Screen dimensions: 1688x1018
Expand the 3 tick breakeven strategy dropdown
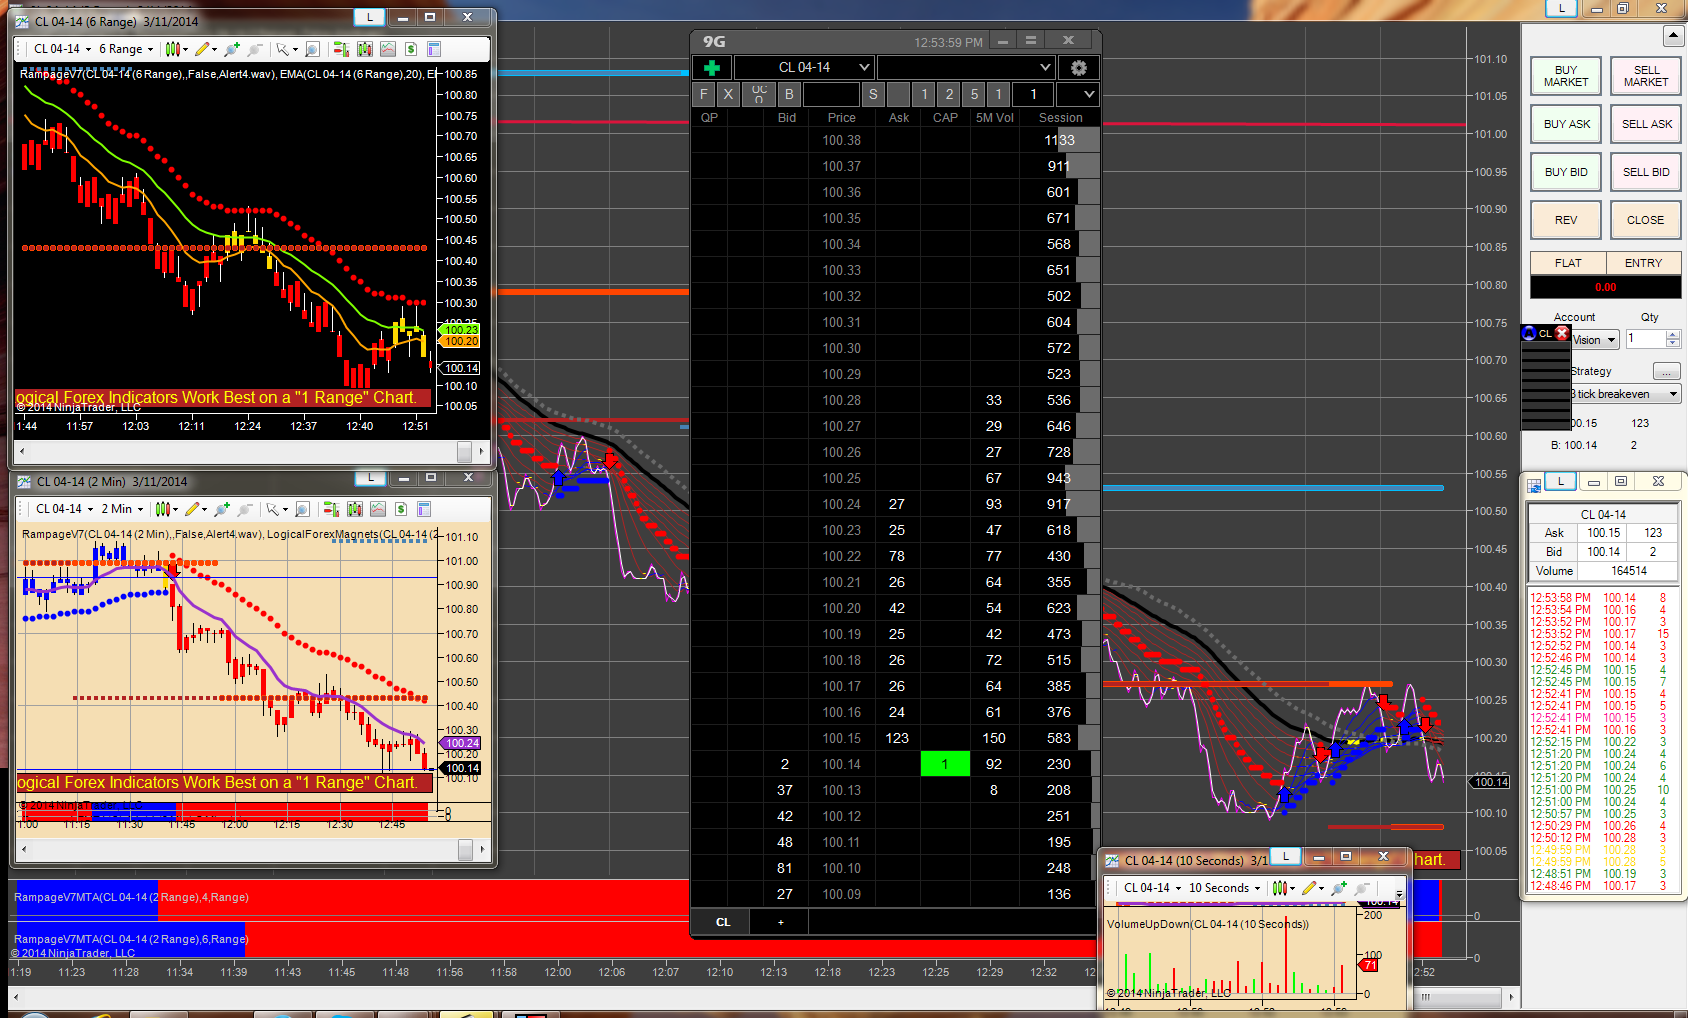pyautogui.click(x=1625, y=394)
